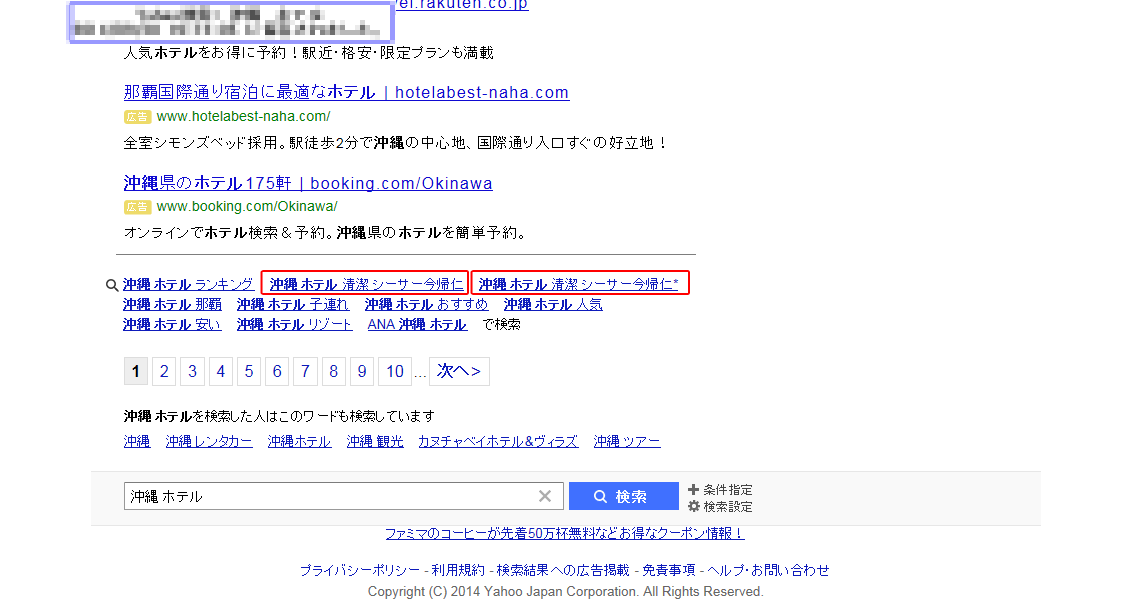Open www.booking.com/Okinawa green URL

pos(246,206)
